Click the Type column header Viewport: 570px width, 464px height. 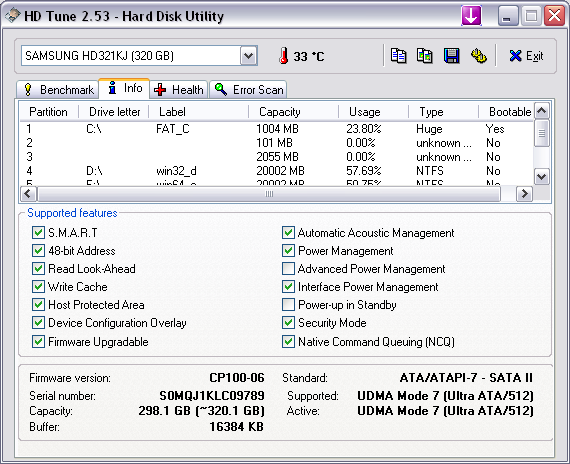tap(443, 112)
